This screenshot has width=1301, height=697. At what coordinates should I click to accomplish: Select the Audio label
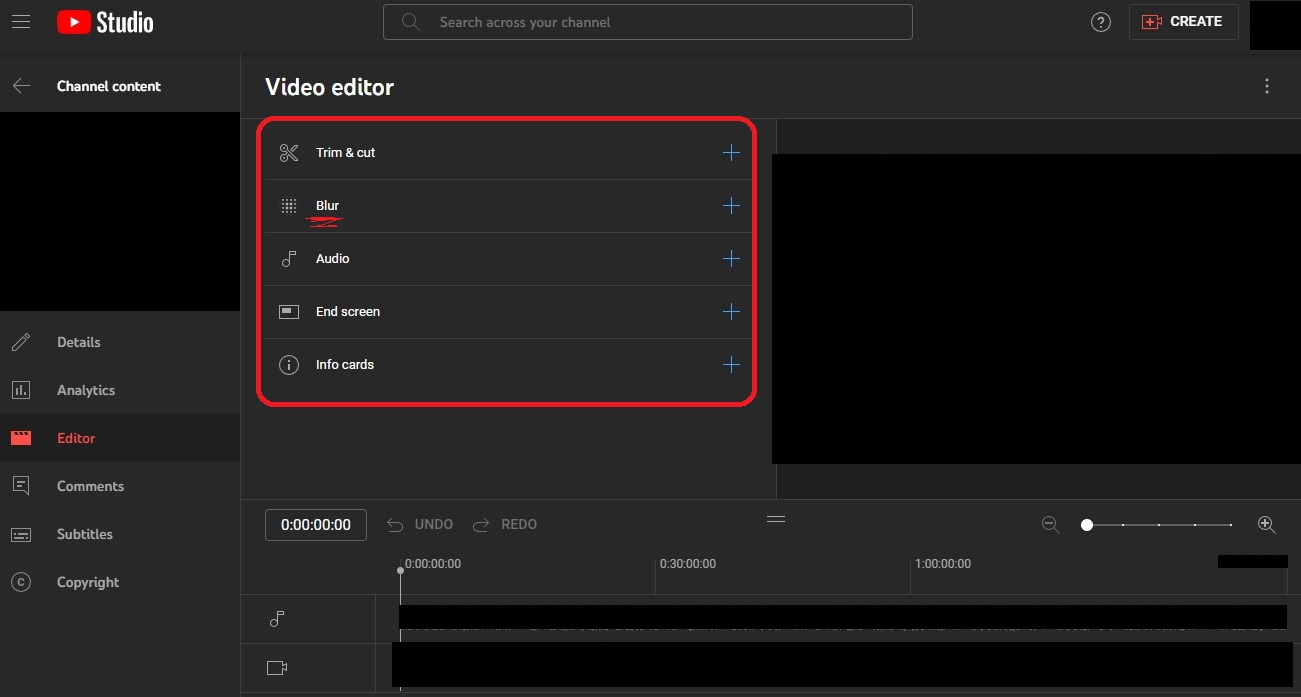pos(332,259)
